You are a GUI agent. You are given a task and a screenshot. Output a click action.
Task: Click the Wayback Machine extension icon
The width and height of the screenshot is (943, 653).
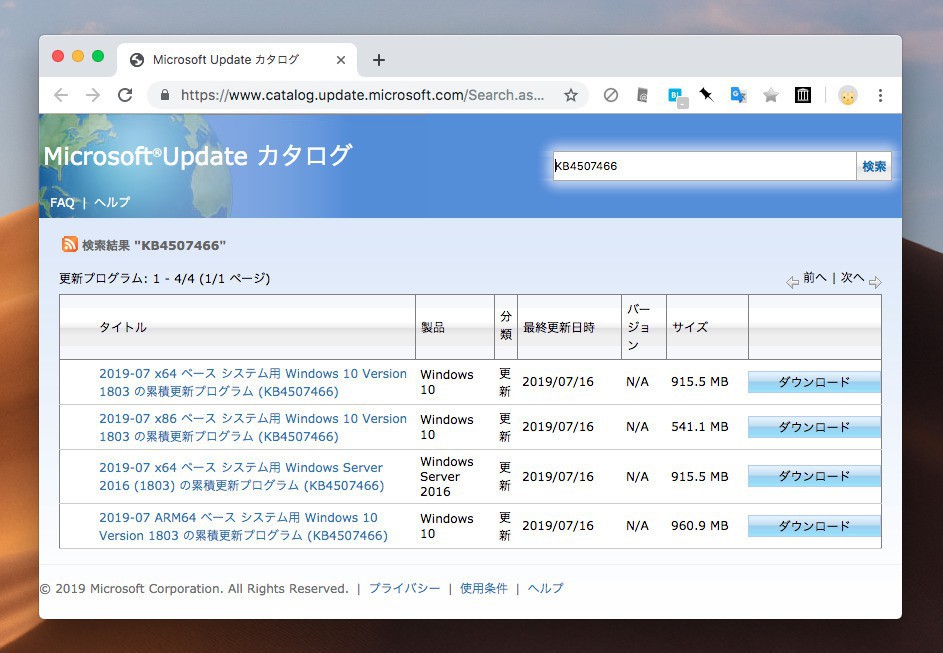pyautogui.click(x=803, y=95)
